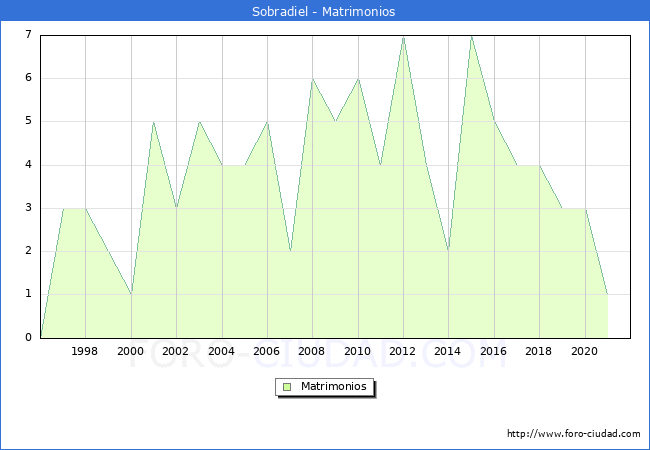The width and height of the screenshot is (650, 450).
Task: Select the 2004 x-axis label
Action: click(x=221, y=351)
